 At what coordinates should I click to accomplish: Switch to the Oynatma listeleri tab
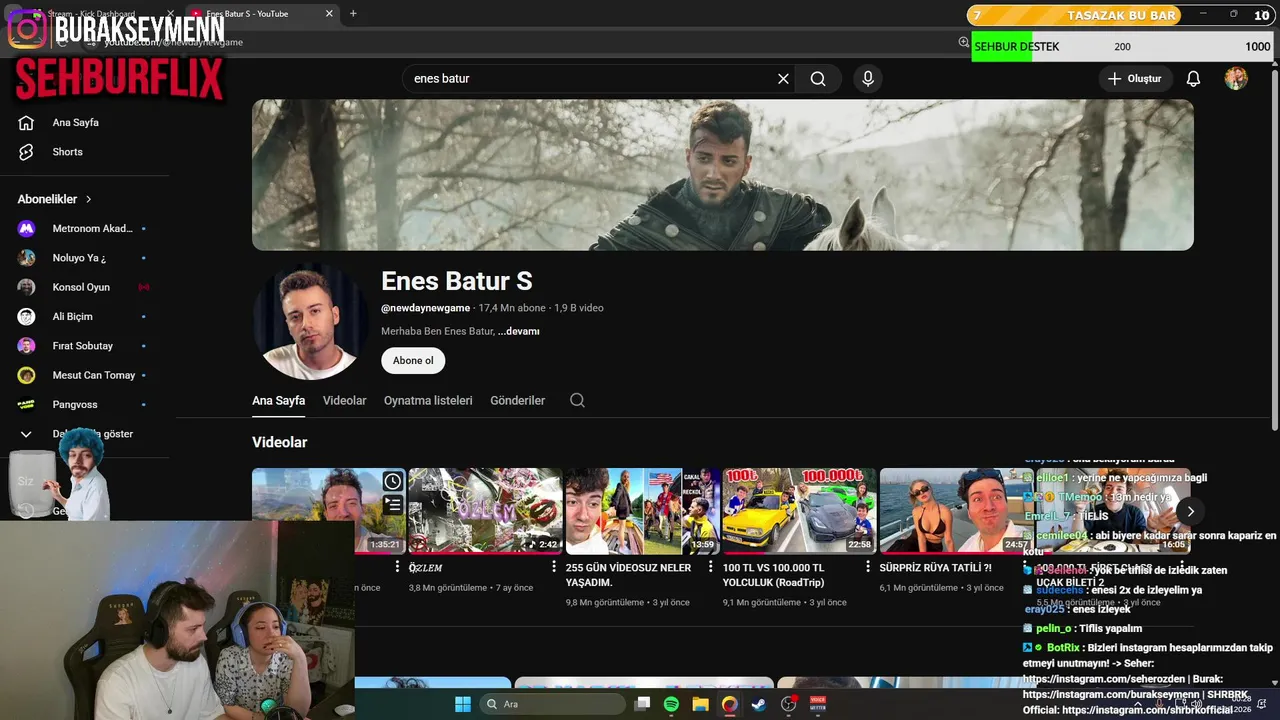coord(428,400)
